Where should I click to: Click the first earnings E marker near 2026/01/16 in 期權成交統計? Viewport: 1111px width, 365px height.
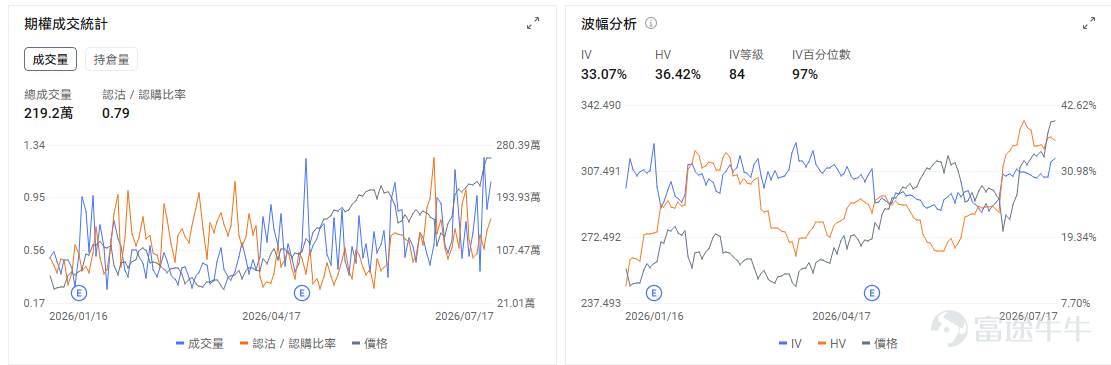[79, 292]
